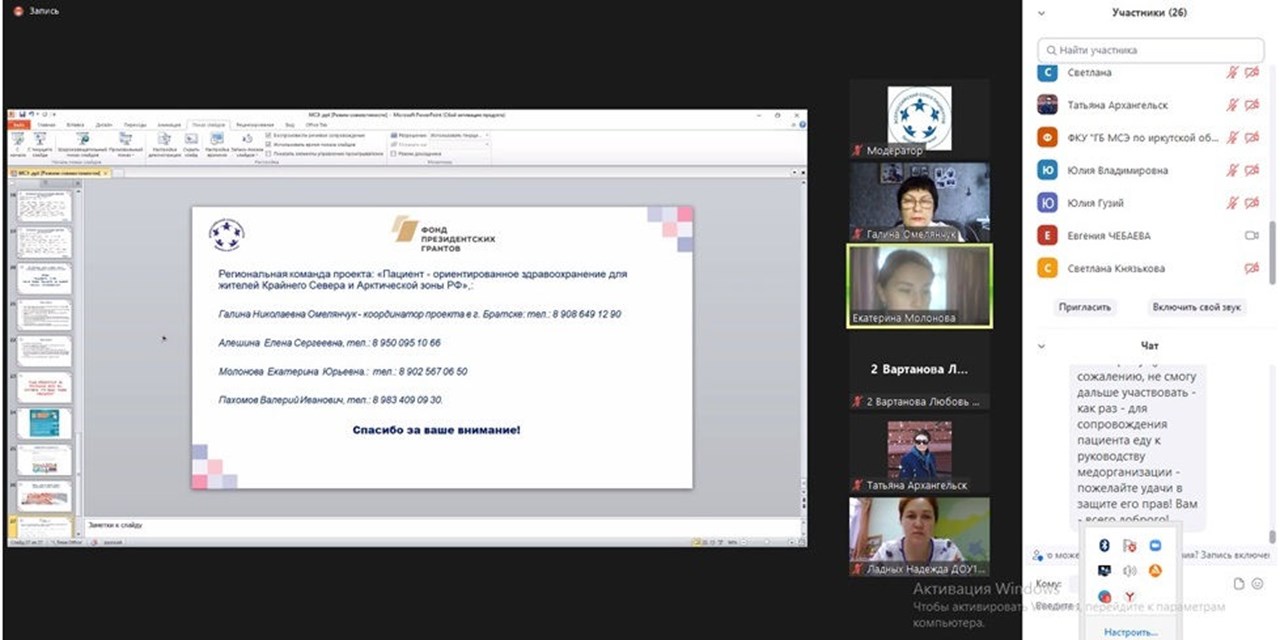This screenshot has width=1280, height=640.
Task: Click the file attachment icon in chat
Action: click(x=1239, y=584)
